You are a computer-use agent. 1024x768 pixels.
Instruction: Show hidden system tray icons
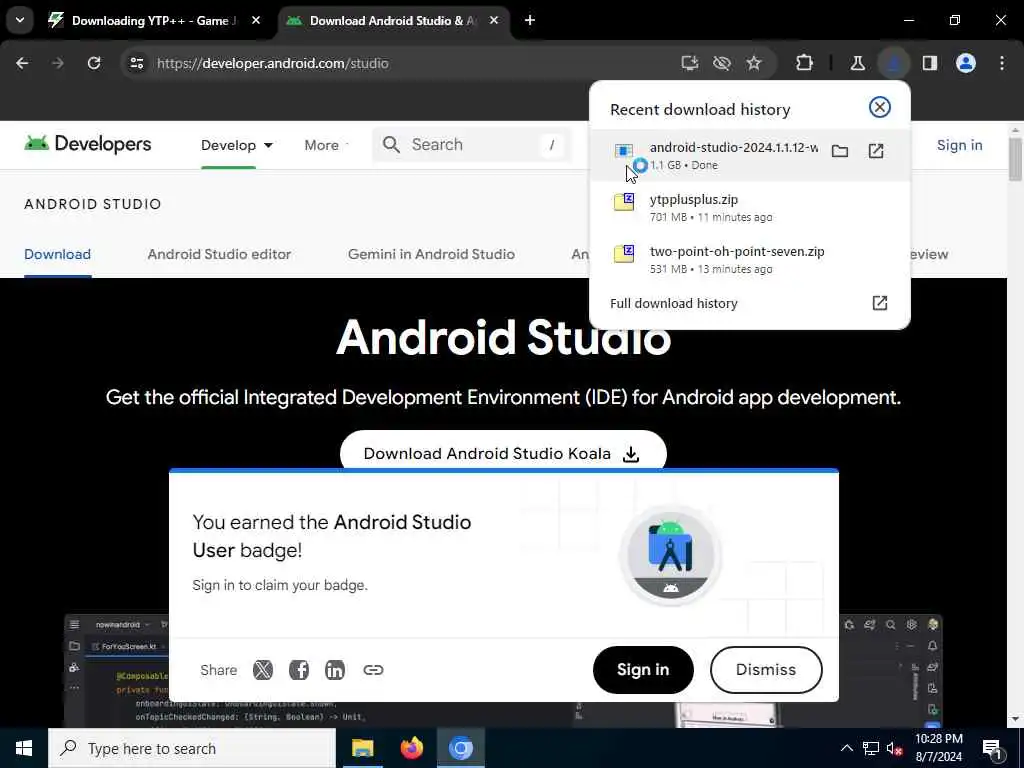(x=846, y=748)
